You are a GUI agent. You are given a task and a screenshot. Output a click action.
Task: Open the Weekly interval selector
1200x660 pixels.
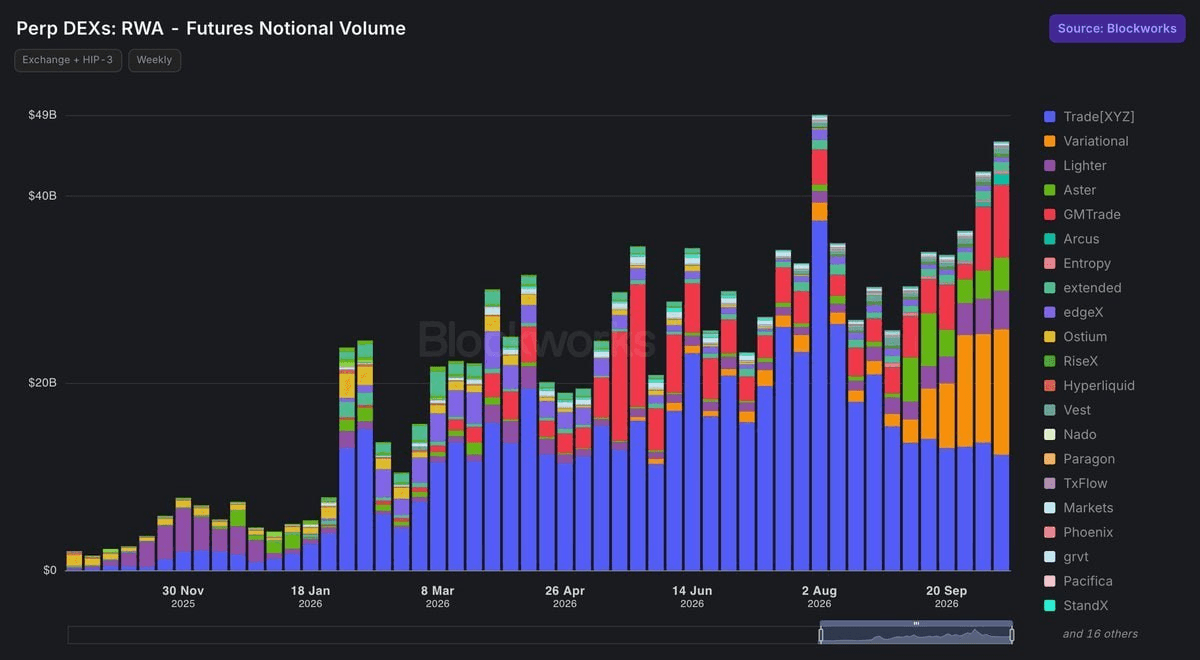[154, 60]
